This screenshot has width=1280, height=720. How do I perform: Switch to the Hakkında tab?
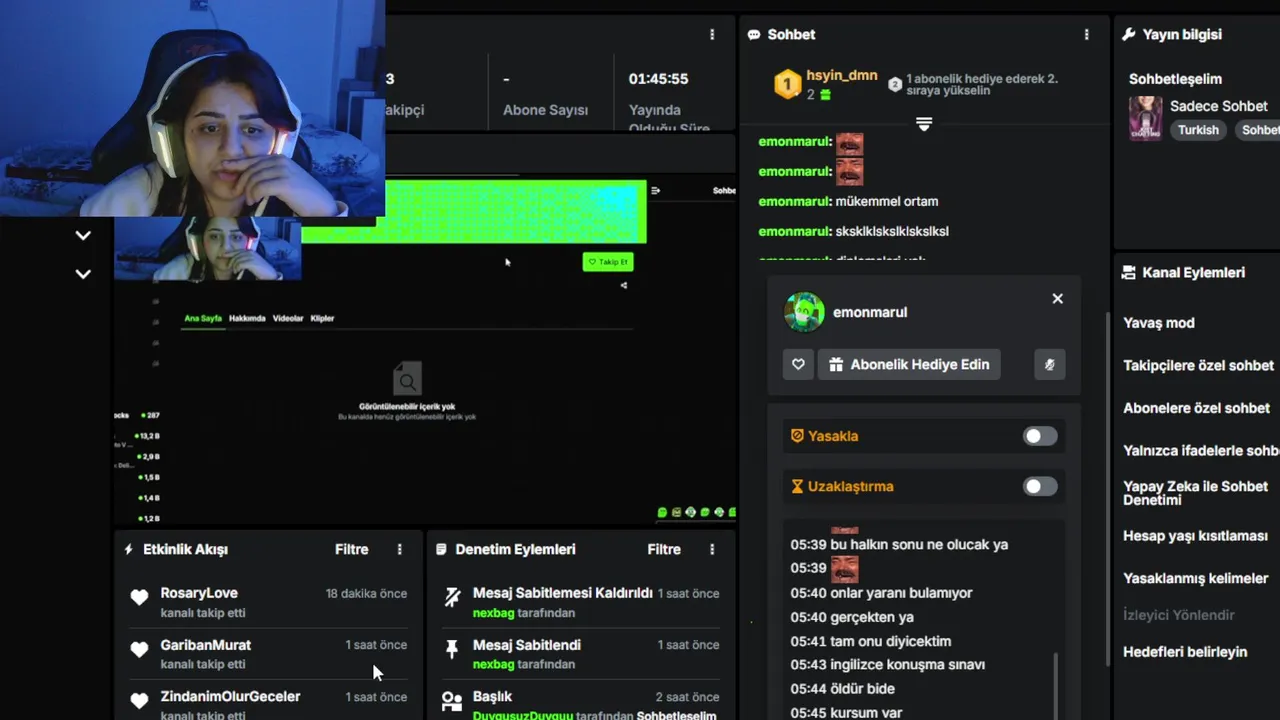tap(247, 318)
